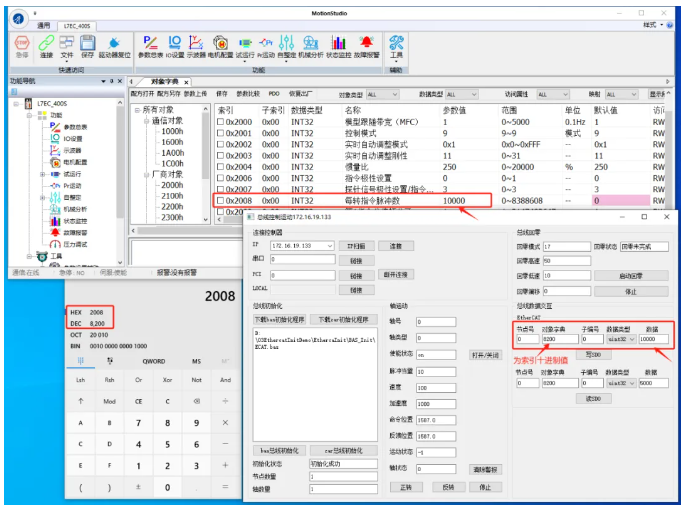Open the 机械分析 mechanical analysis icon
This screenshot has width=685, height=510.
pyautogui.click(x=311, y=43)
